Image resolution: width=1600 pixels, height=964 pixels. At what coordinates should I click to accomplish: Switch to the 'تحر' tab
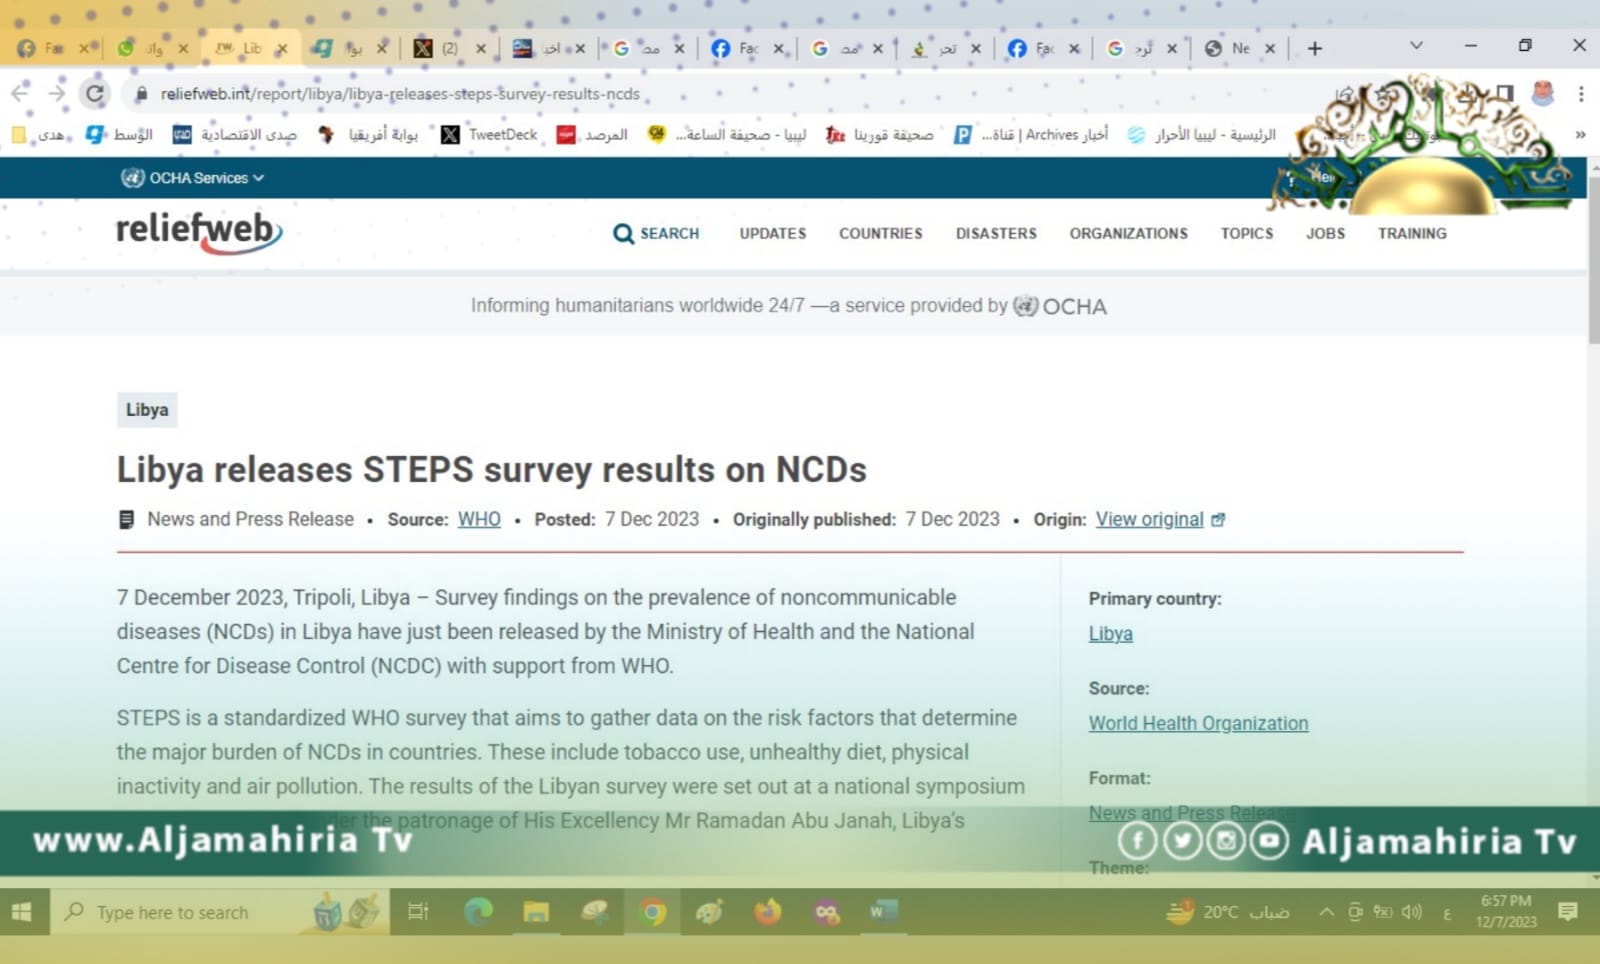945,48
